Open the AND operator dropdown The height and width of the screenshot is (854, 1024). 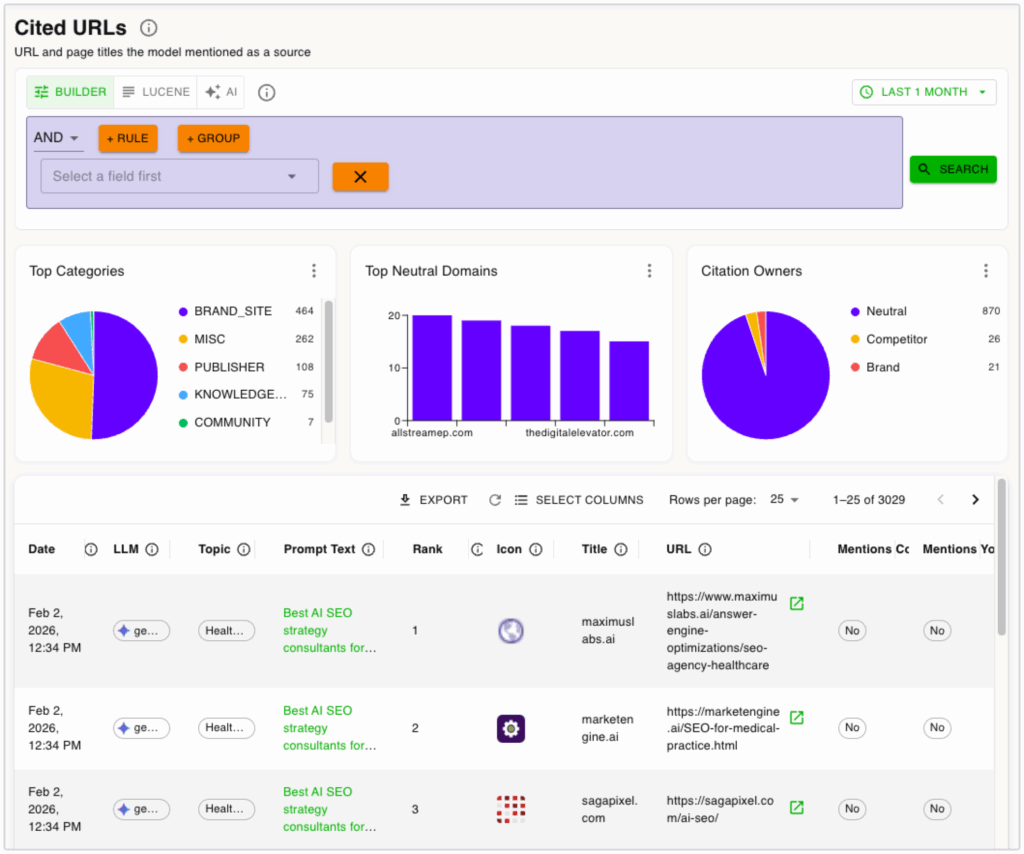tap(57, 138)
